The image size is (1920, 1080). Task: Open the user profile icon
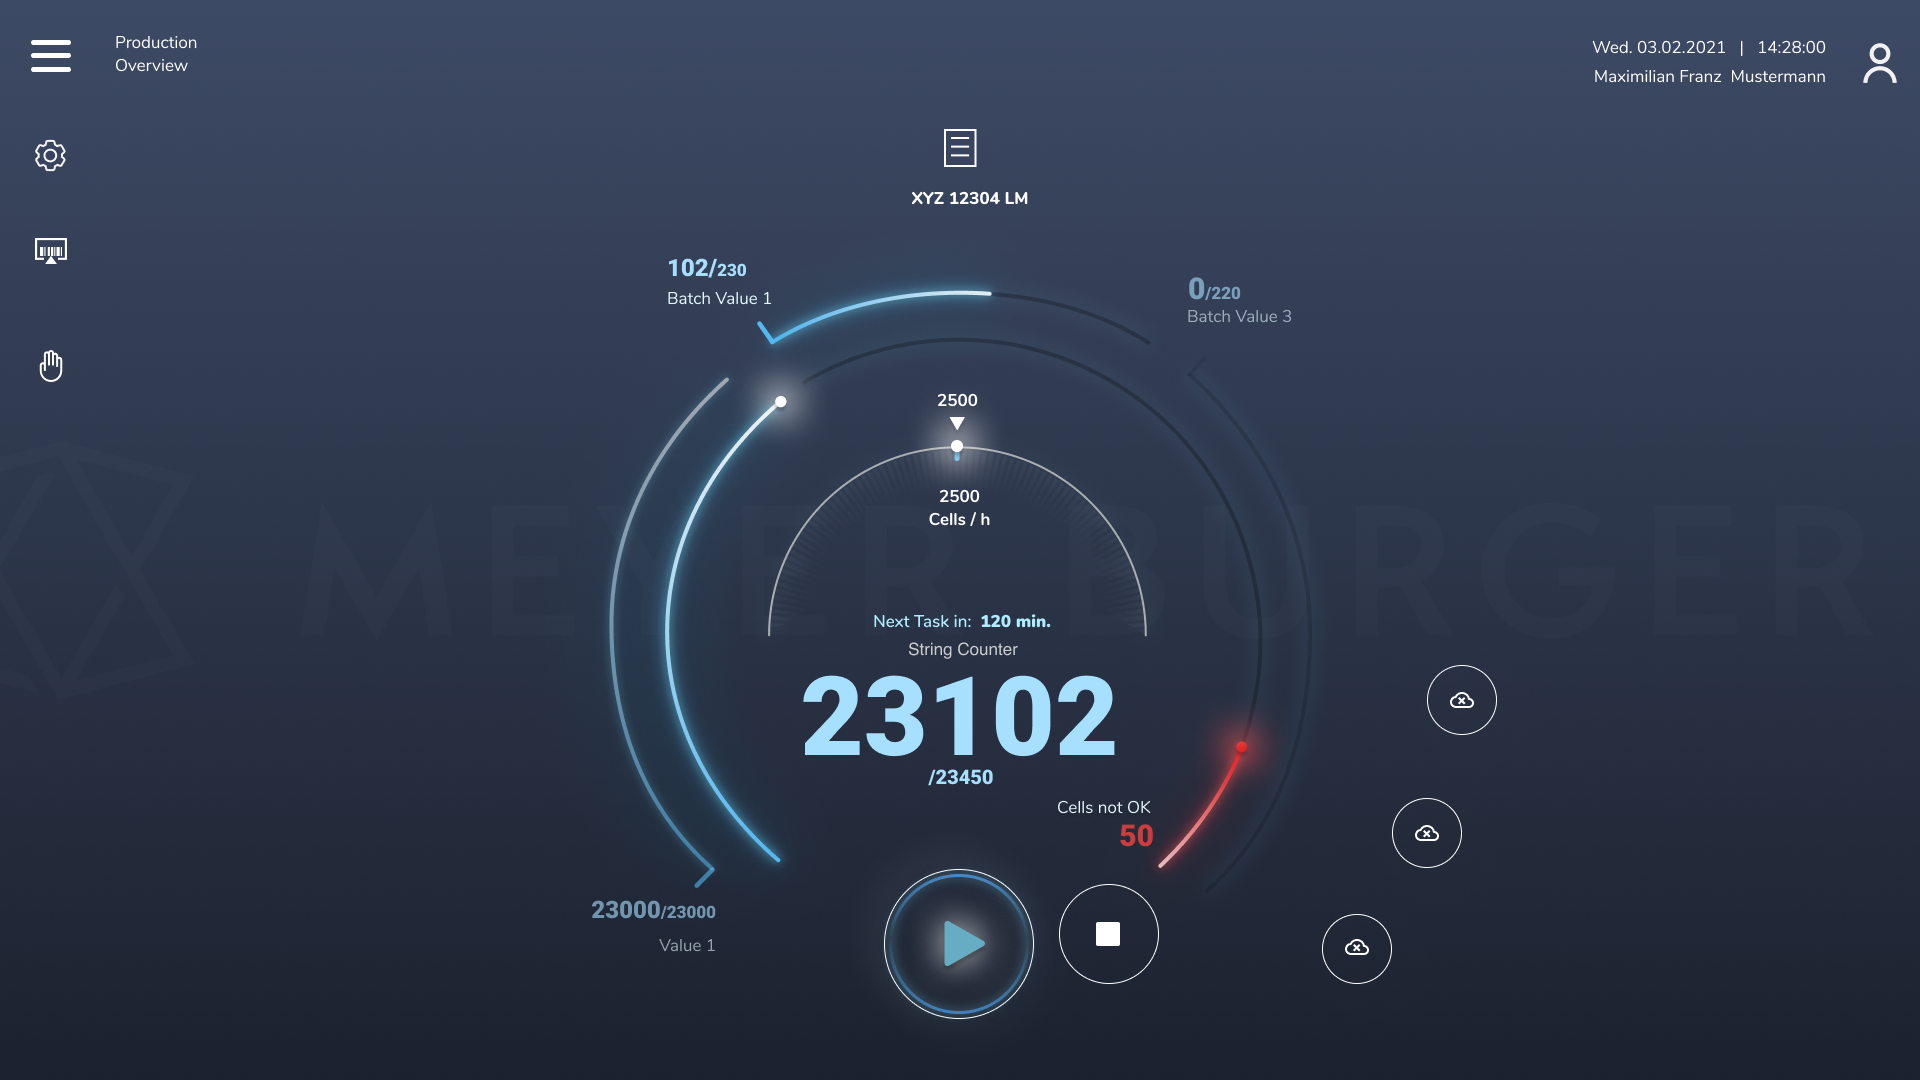pos(1879,63)
